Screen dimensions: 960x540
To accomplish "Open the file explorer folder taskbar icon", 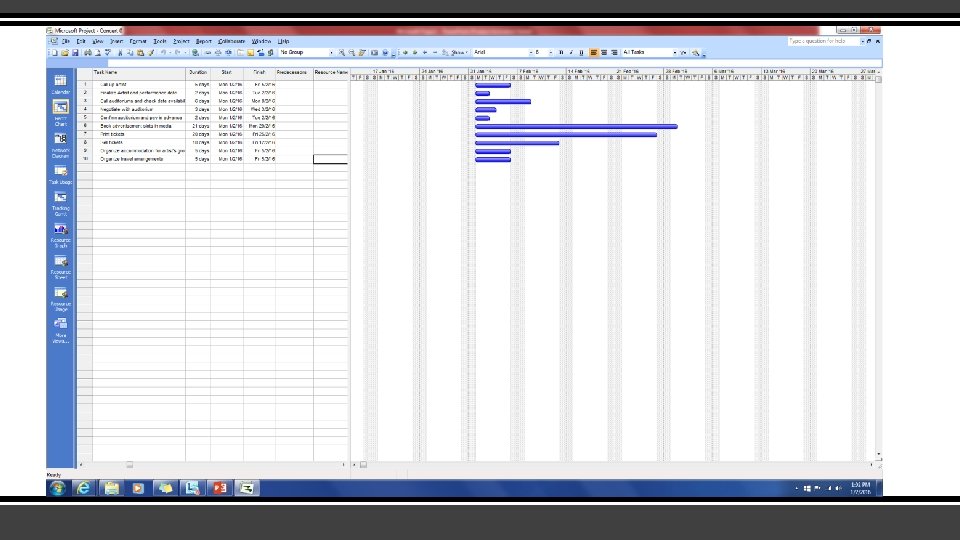I will click(x=111, y=488).
